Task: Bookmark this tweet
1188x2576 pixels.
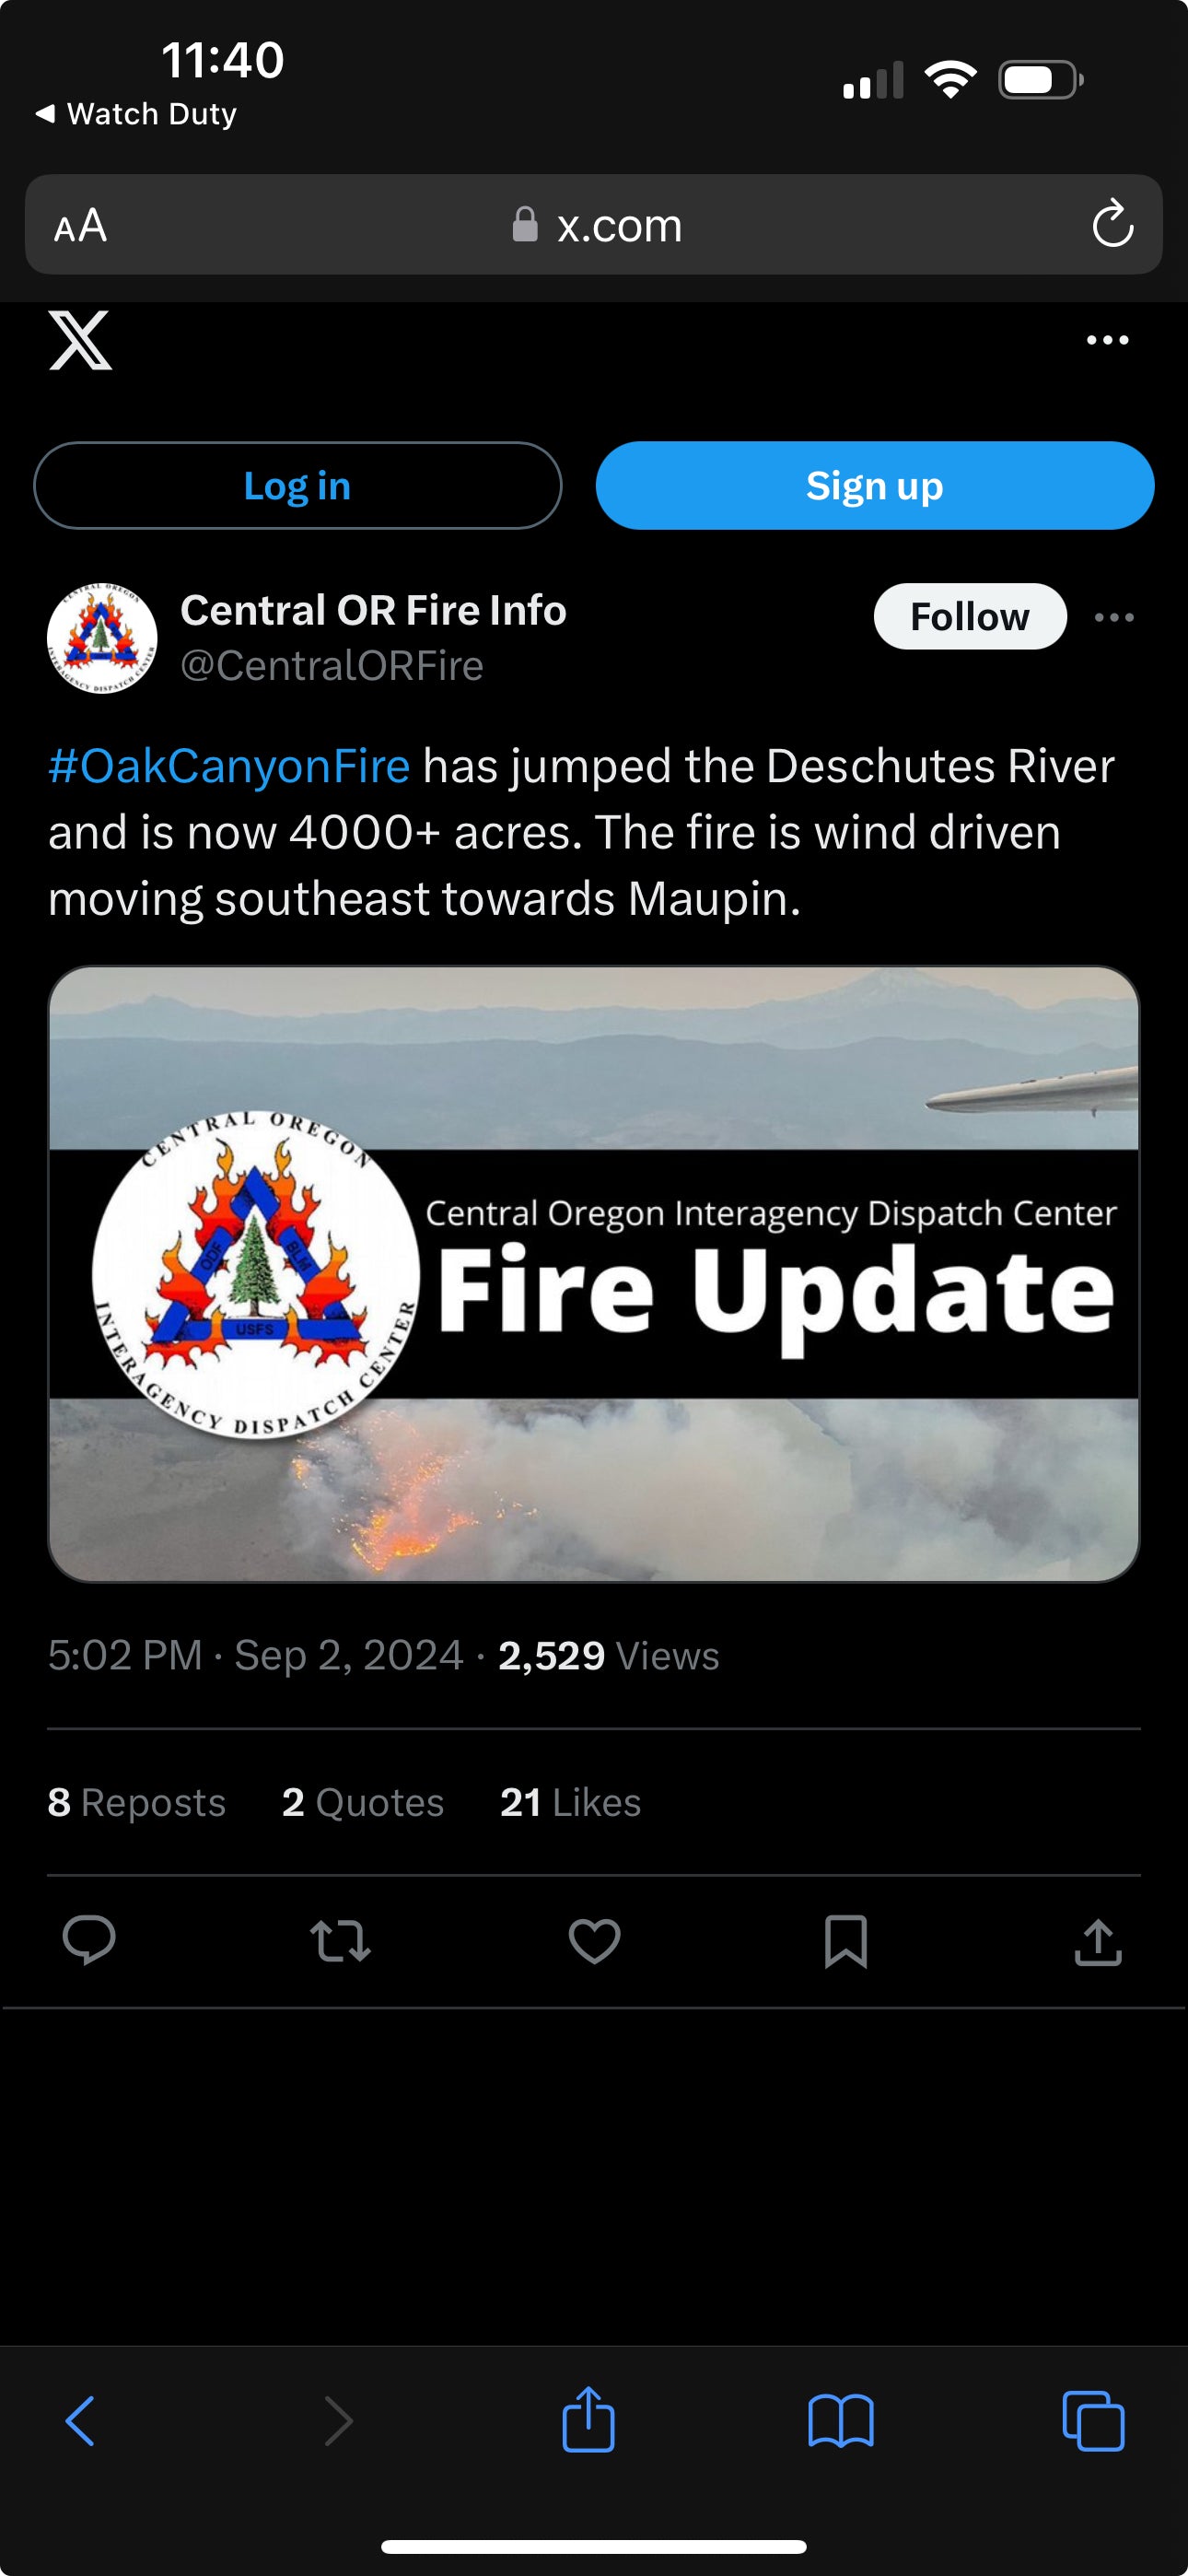Action: 845,1938
